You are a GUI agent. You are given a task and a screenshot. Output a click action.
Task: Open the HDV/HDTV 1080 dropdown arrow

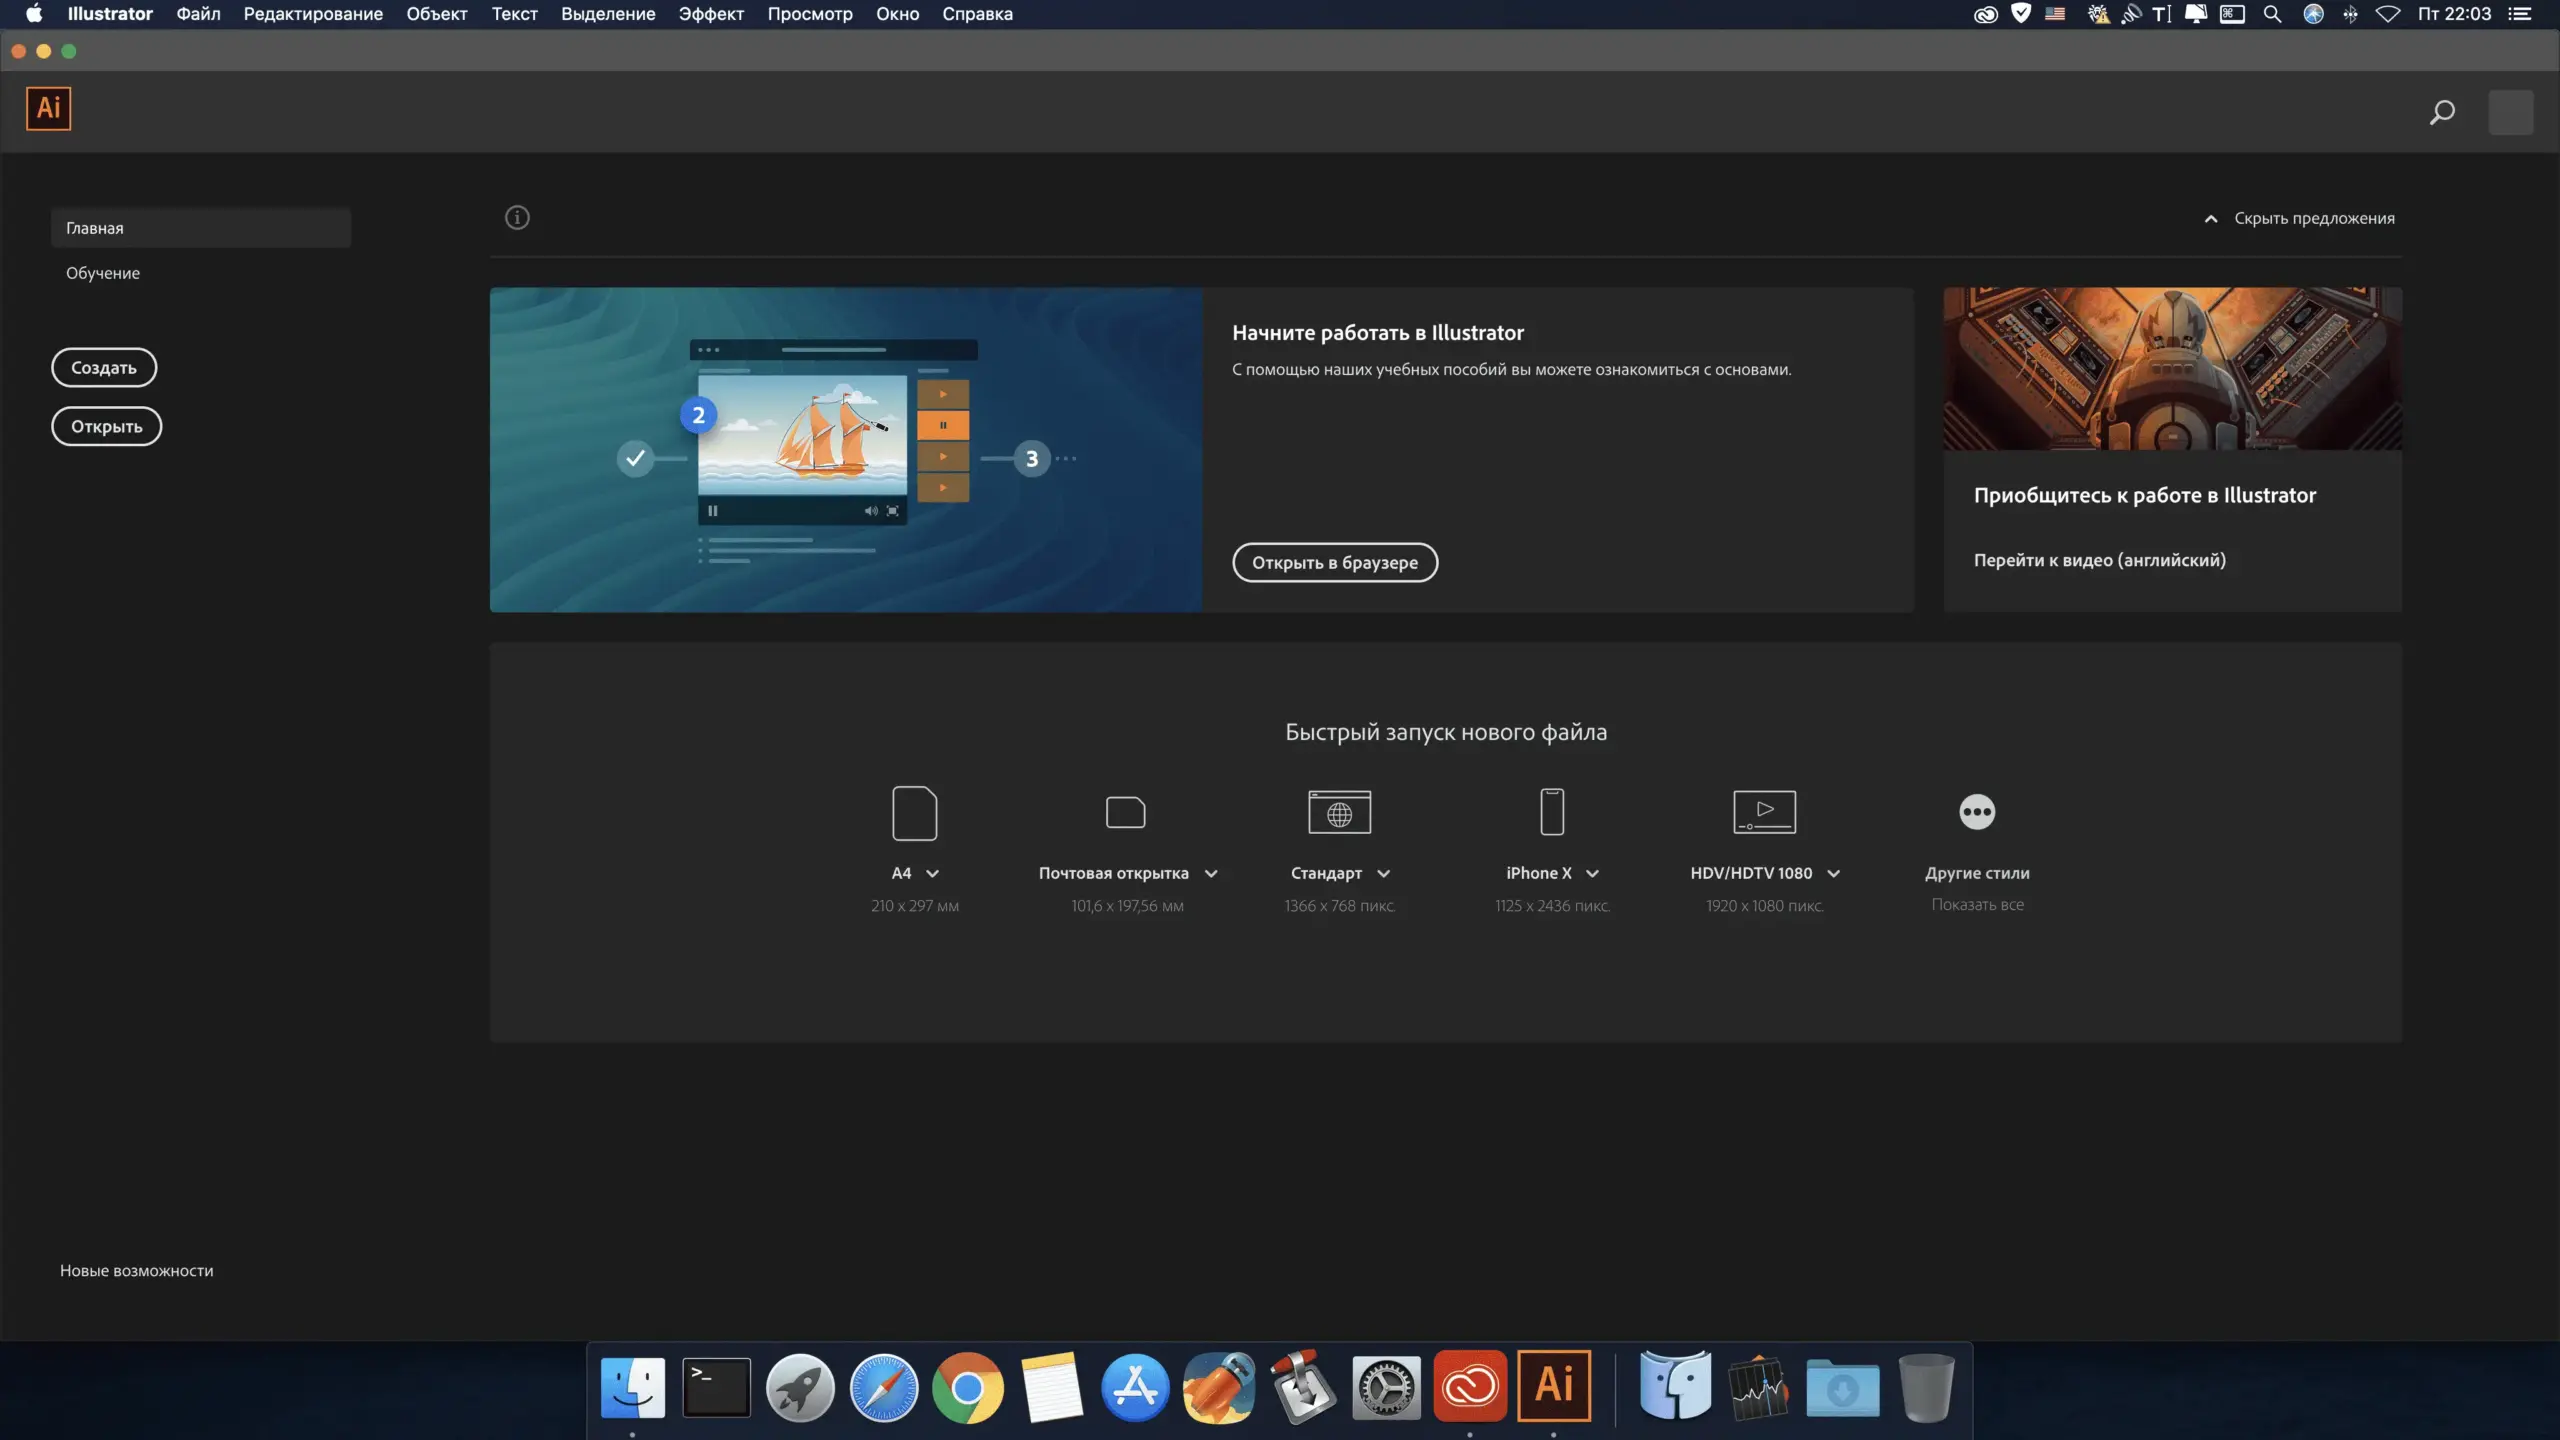pos(1834,874)
